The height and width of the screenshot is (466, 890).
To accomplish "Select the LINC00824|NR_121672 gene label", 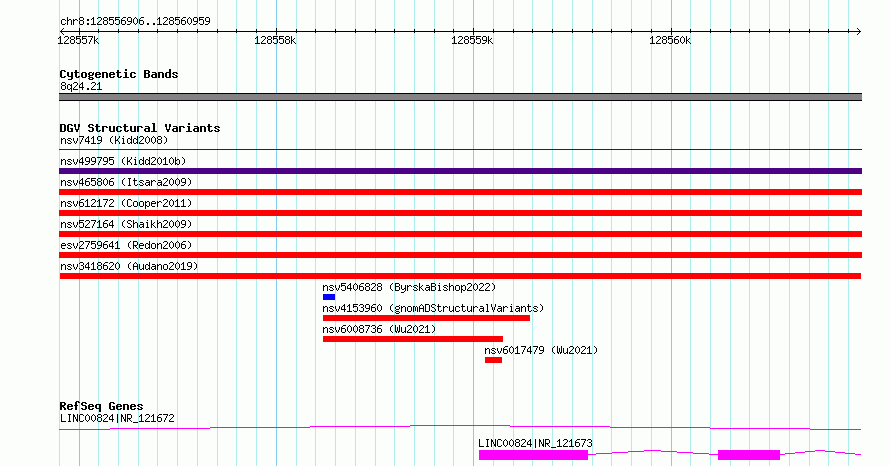I will 117,418.
